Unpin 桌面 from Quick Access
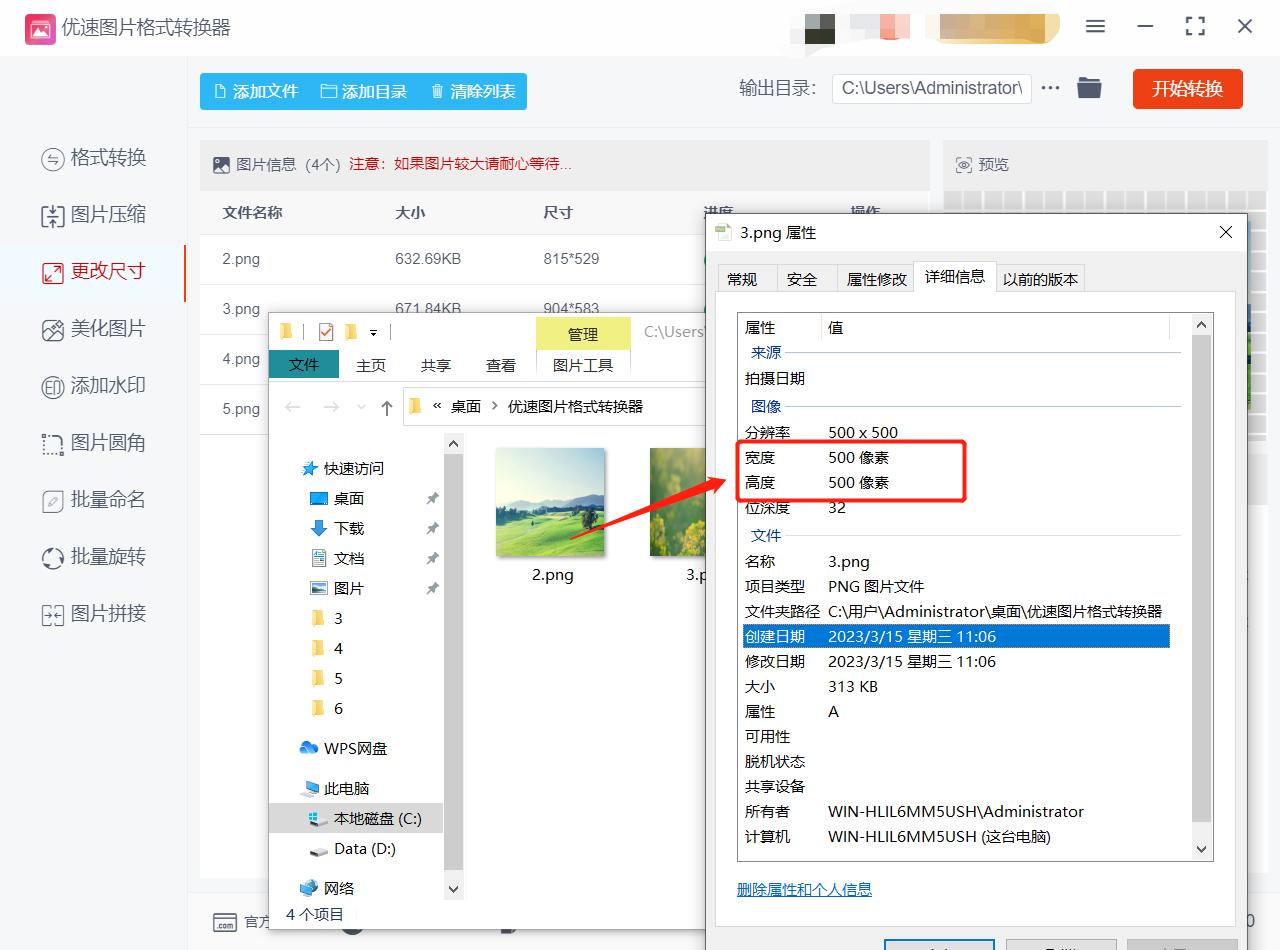The height and width of the screenshot is (950, 1280). pyautogui.click(x=432, y=497)
